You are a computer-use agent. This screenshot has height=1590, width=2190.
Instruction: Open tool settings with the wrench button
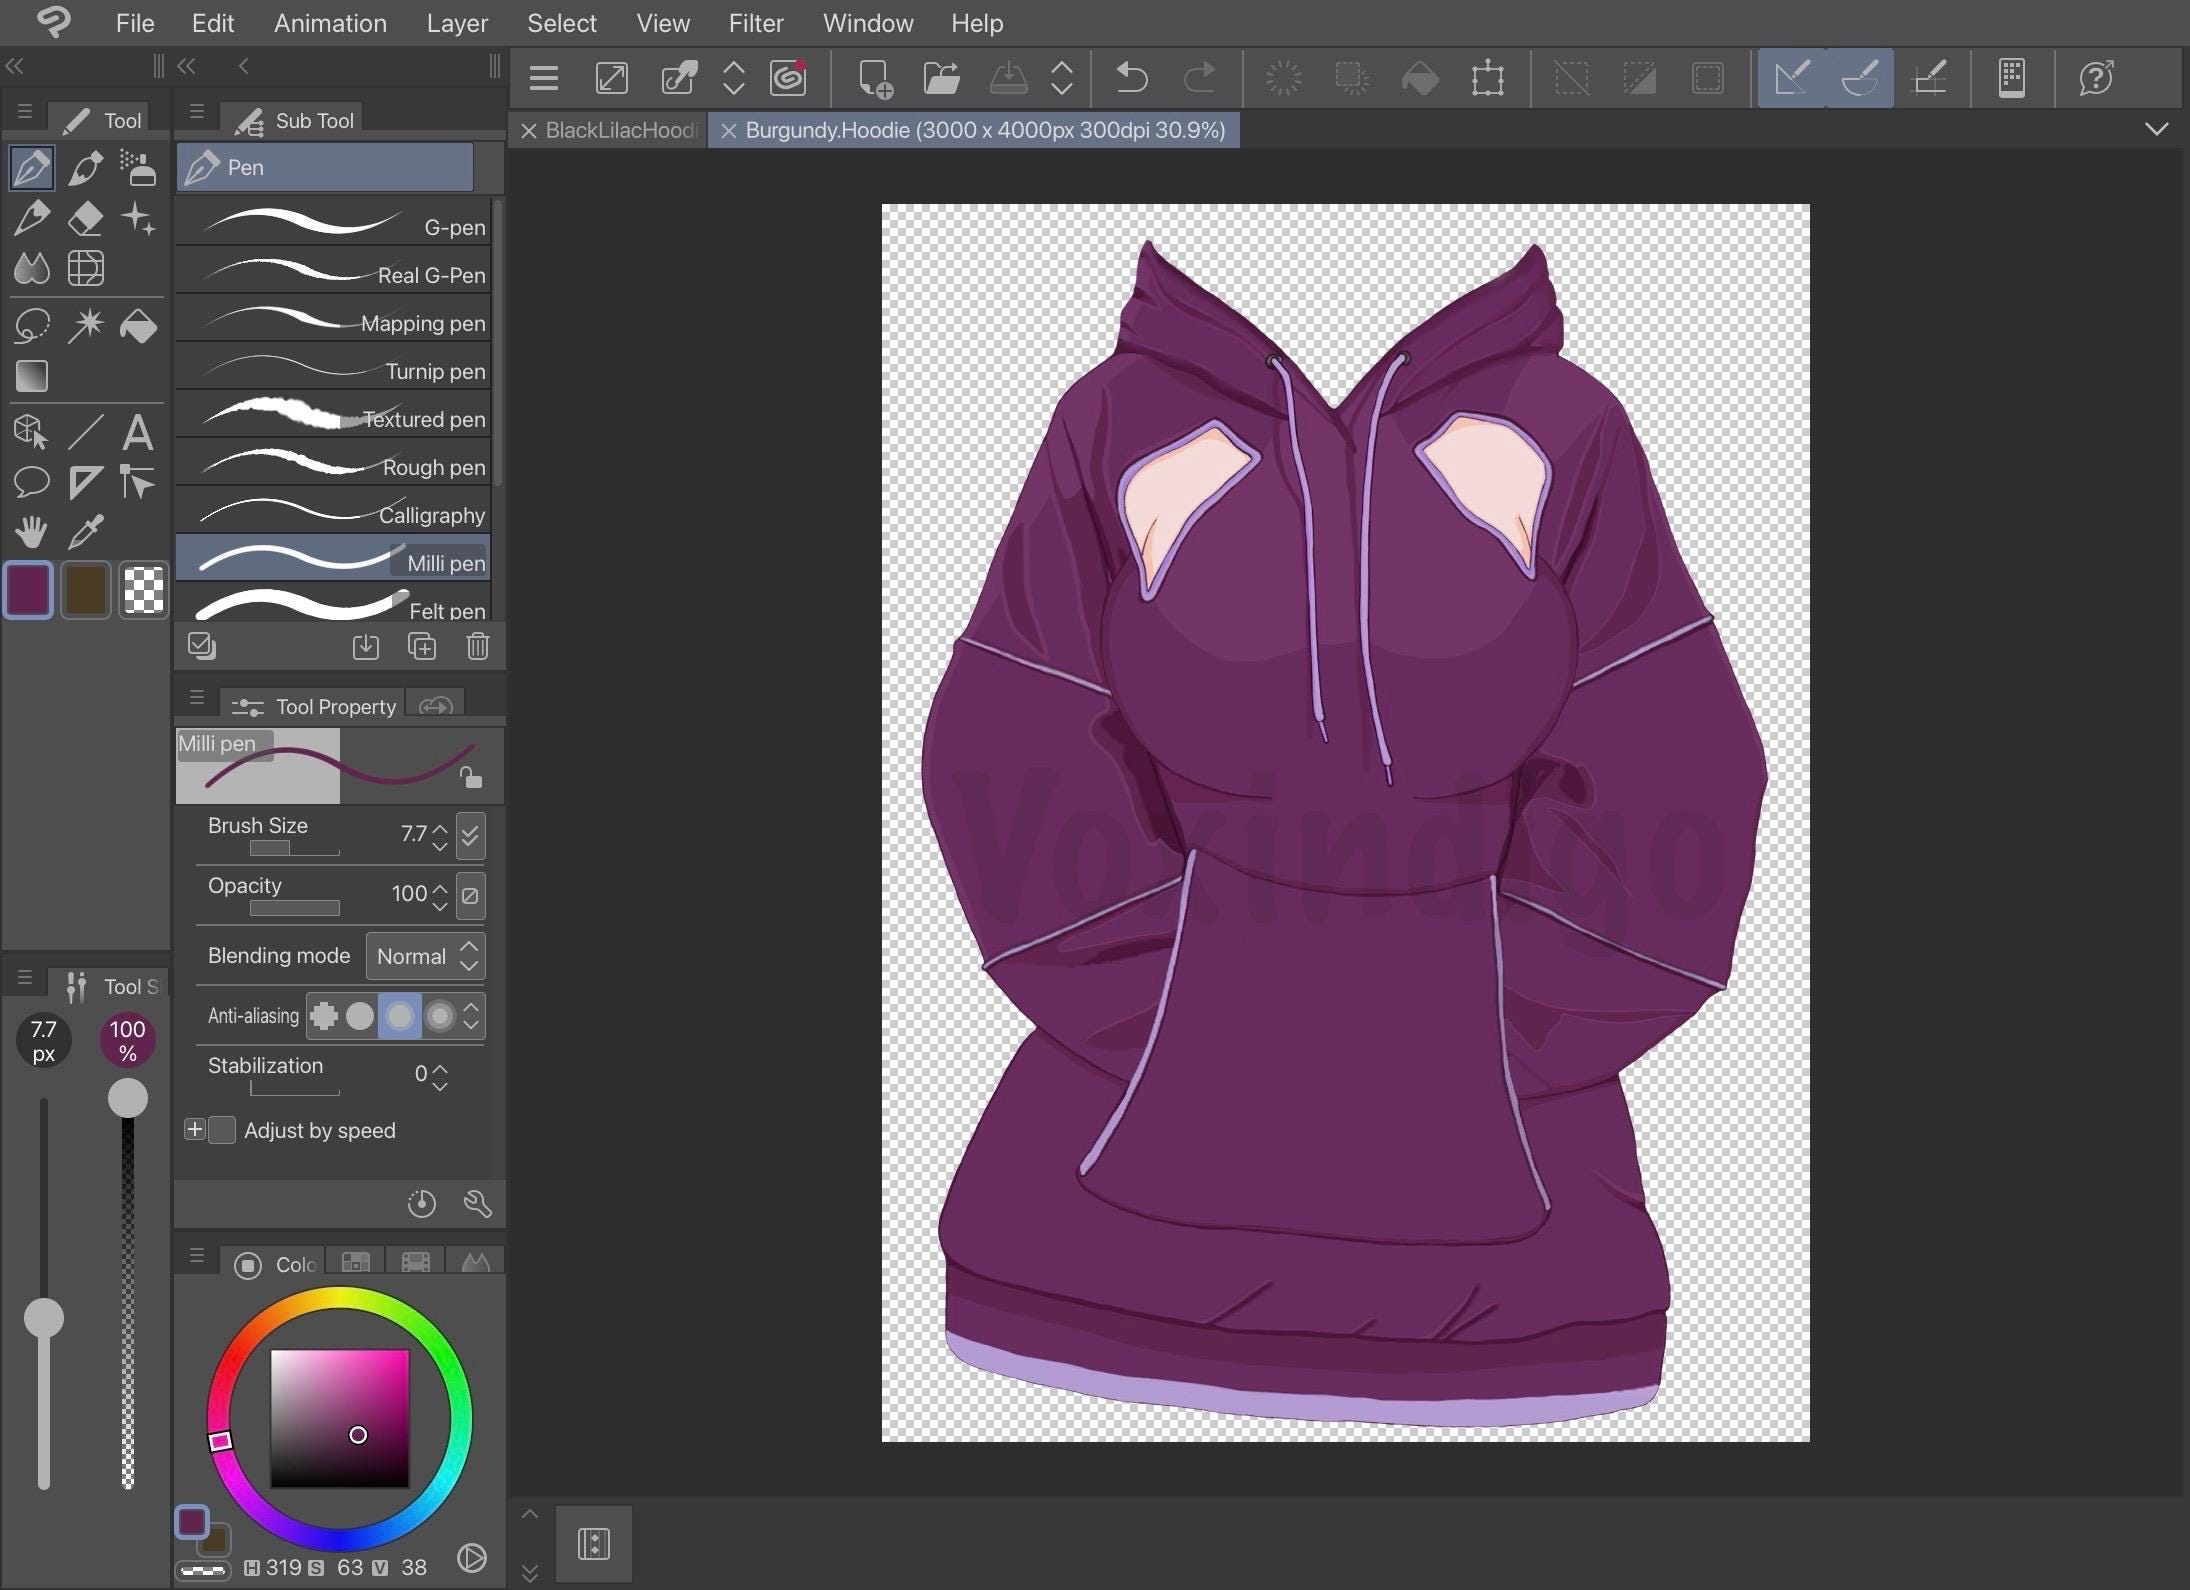[x=477, y=1203]
